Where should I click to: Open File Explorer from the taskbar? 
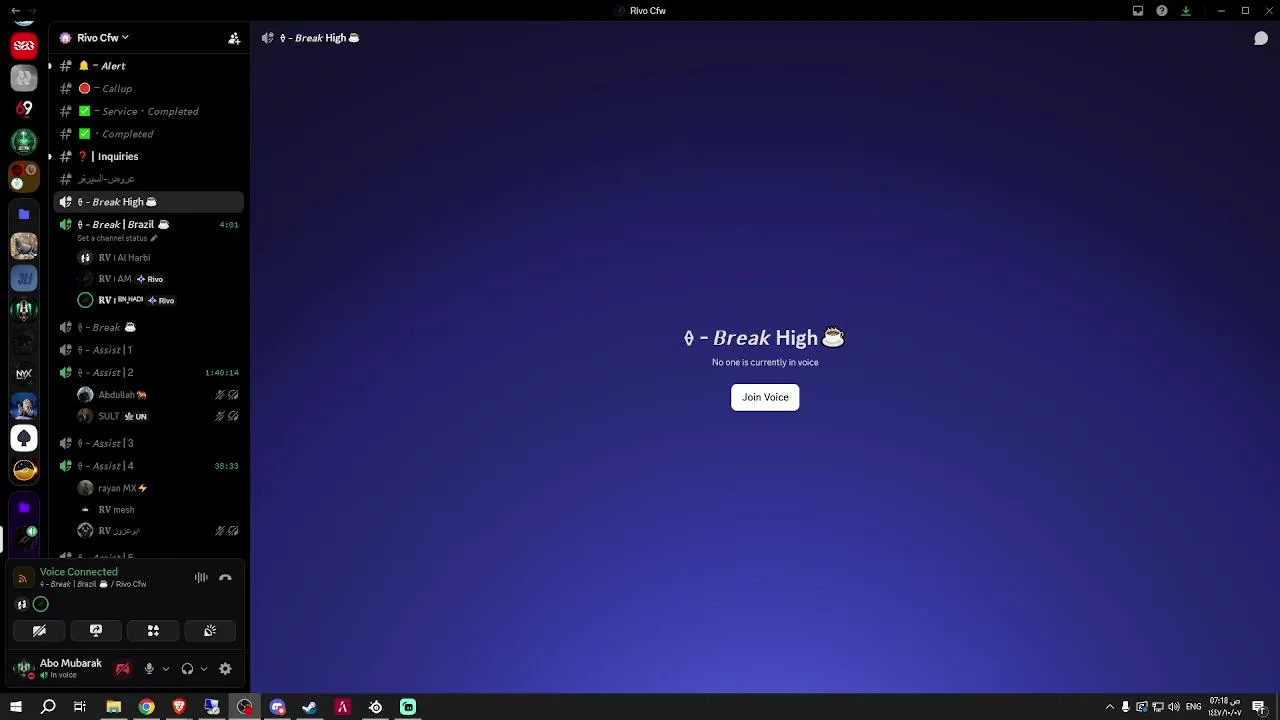[x=113, y=707]
